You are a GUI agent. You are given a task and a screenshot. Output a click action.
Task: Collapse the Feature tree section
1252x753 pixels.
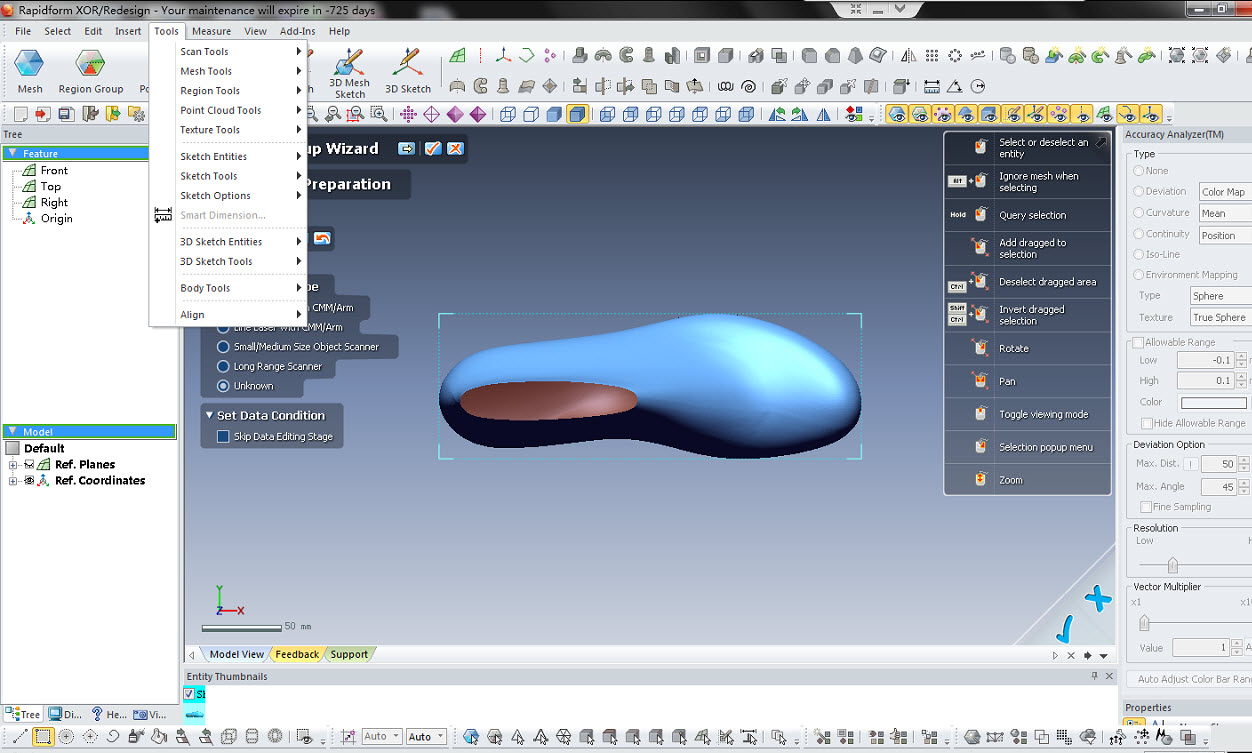click(12, 154)
